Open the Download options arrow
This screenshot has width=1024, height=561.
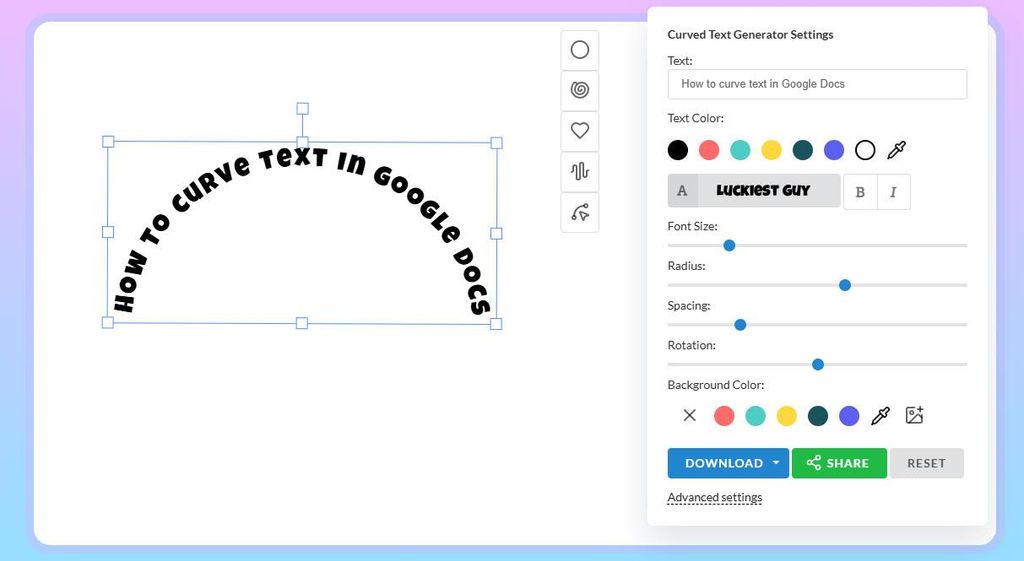point(776,463)
